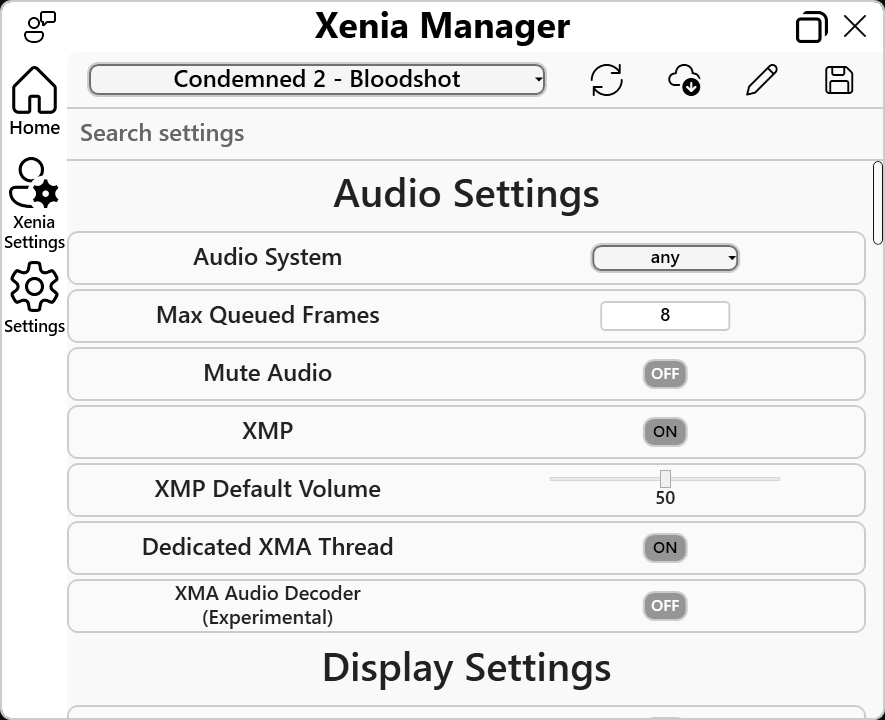Screen dimensions: 885x720
Task: Click the cloud download optimized settings icon
Action: pyautogui.click(x=684, y=80)
